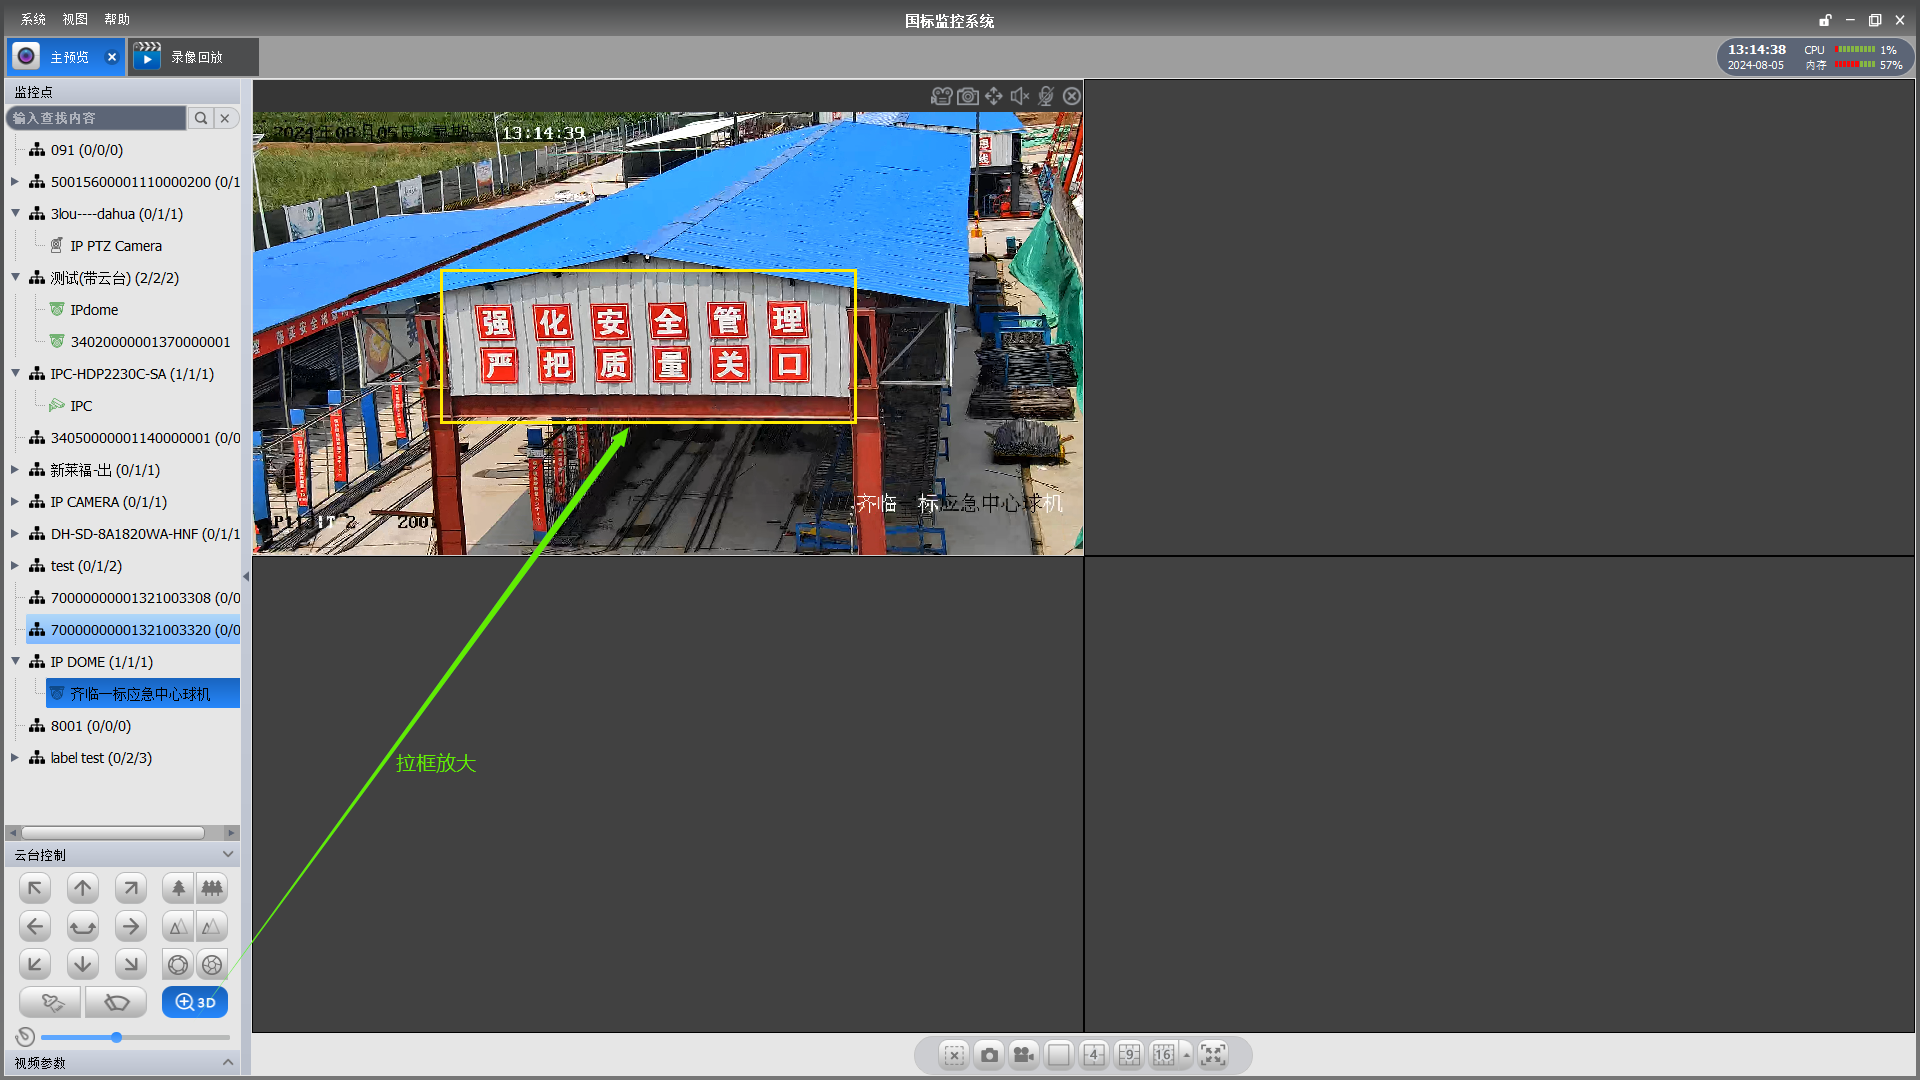Viewport: 1920px width, 1080px height.
Task: Expand the label test tree node
Action: (15, 758)
